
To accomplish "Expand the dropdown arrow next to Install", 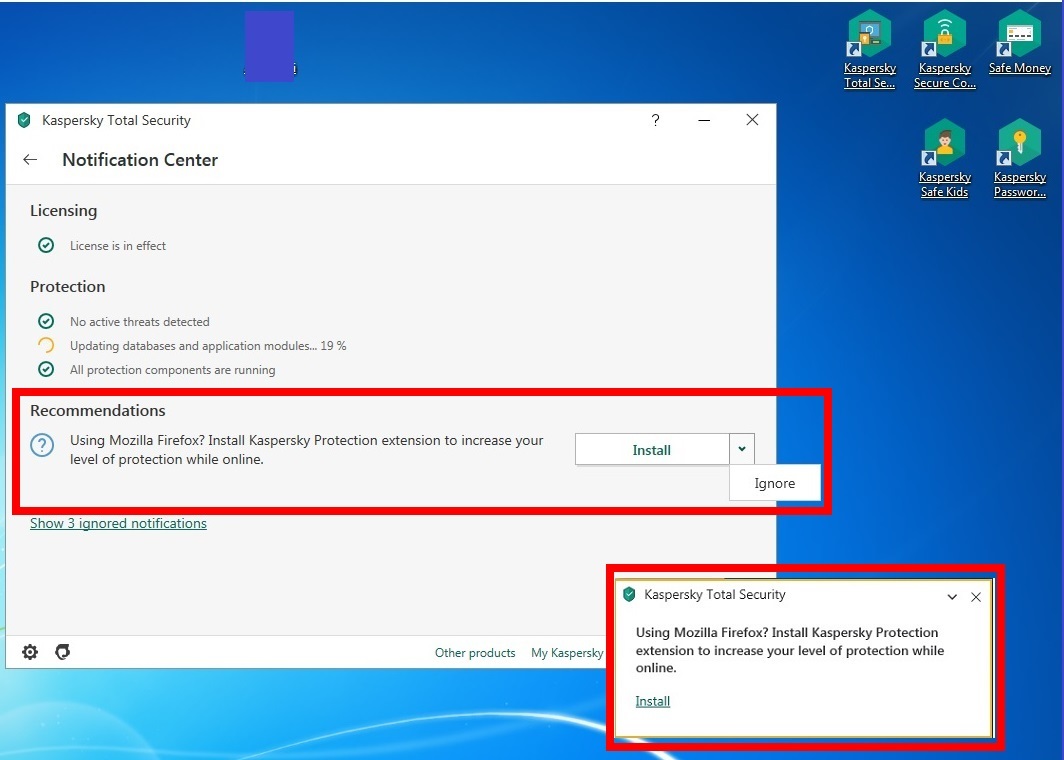I will point(741,449).
